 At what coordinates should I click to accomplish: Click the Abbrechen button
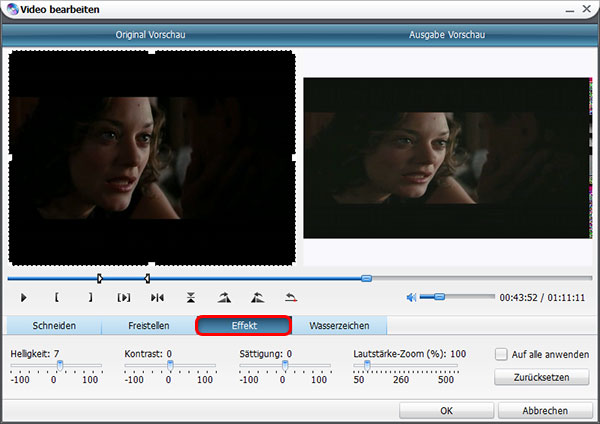click(x=545, y=411)
